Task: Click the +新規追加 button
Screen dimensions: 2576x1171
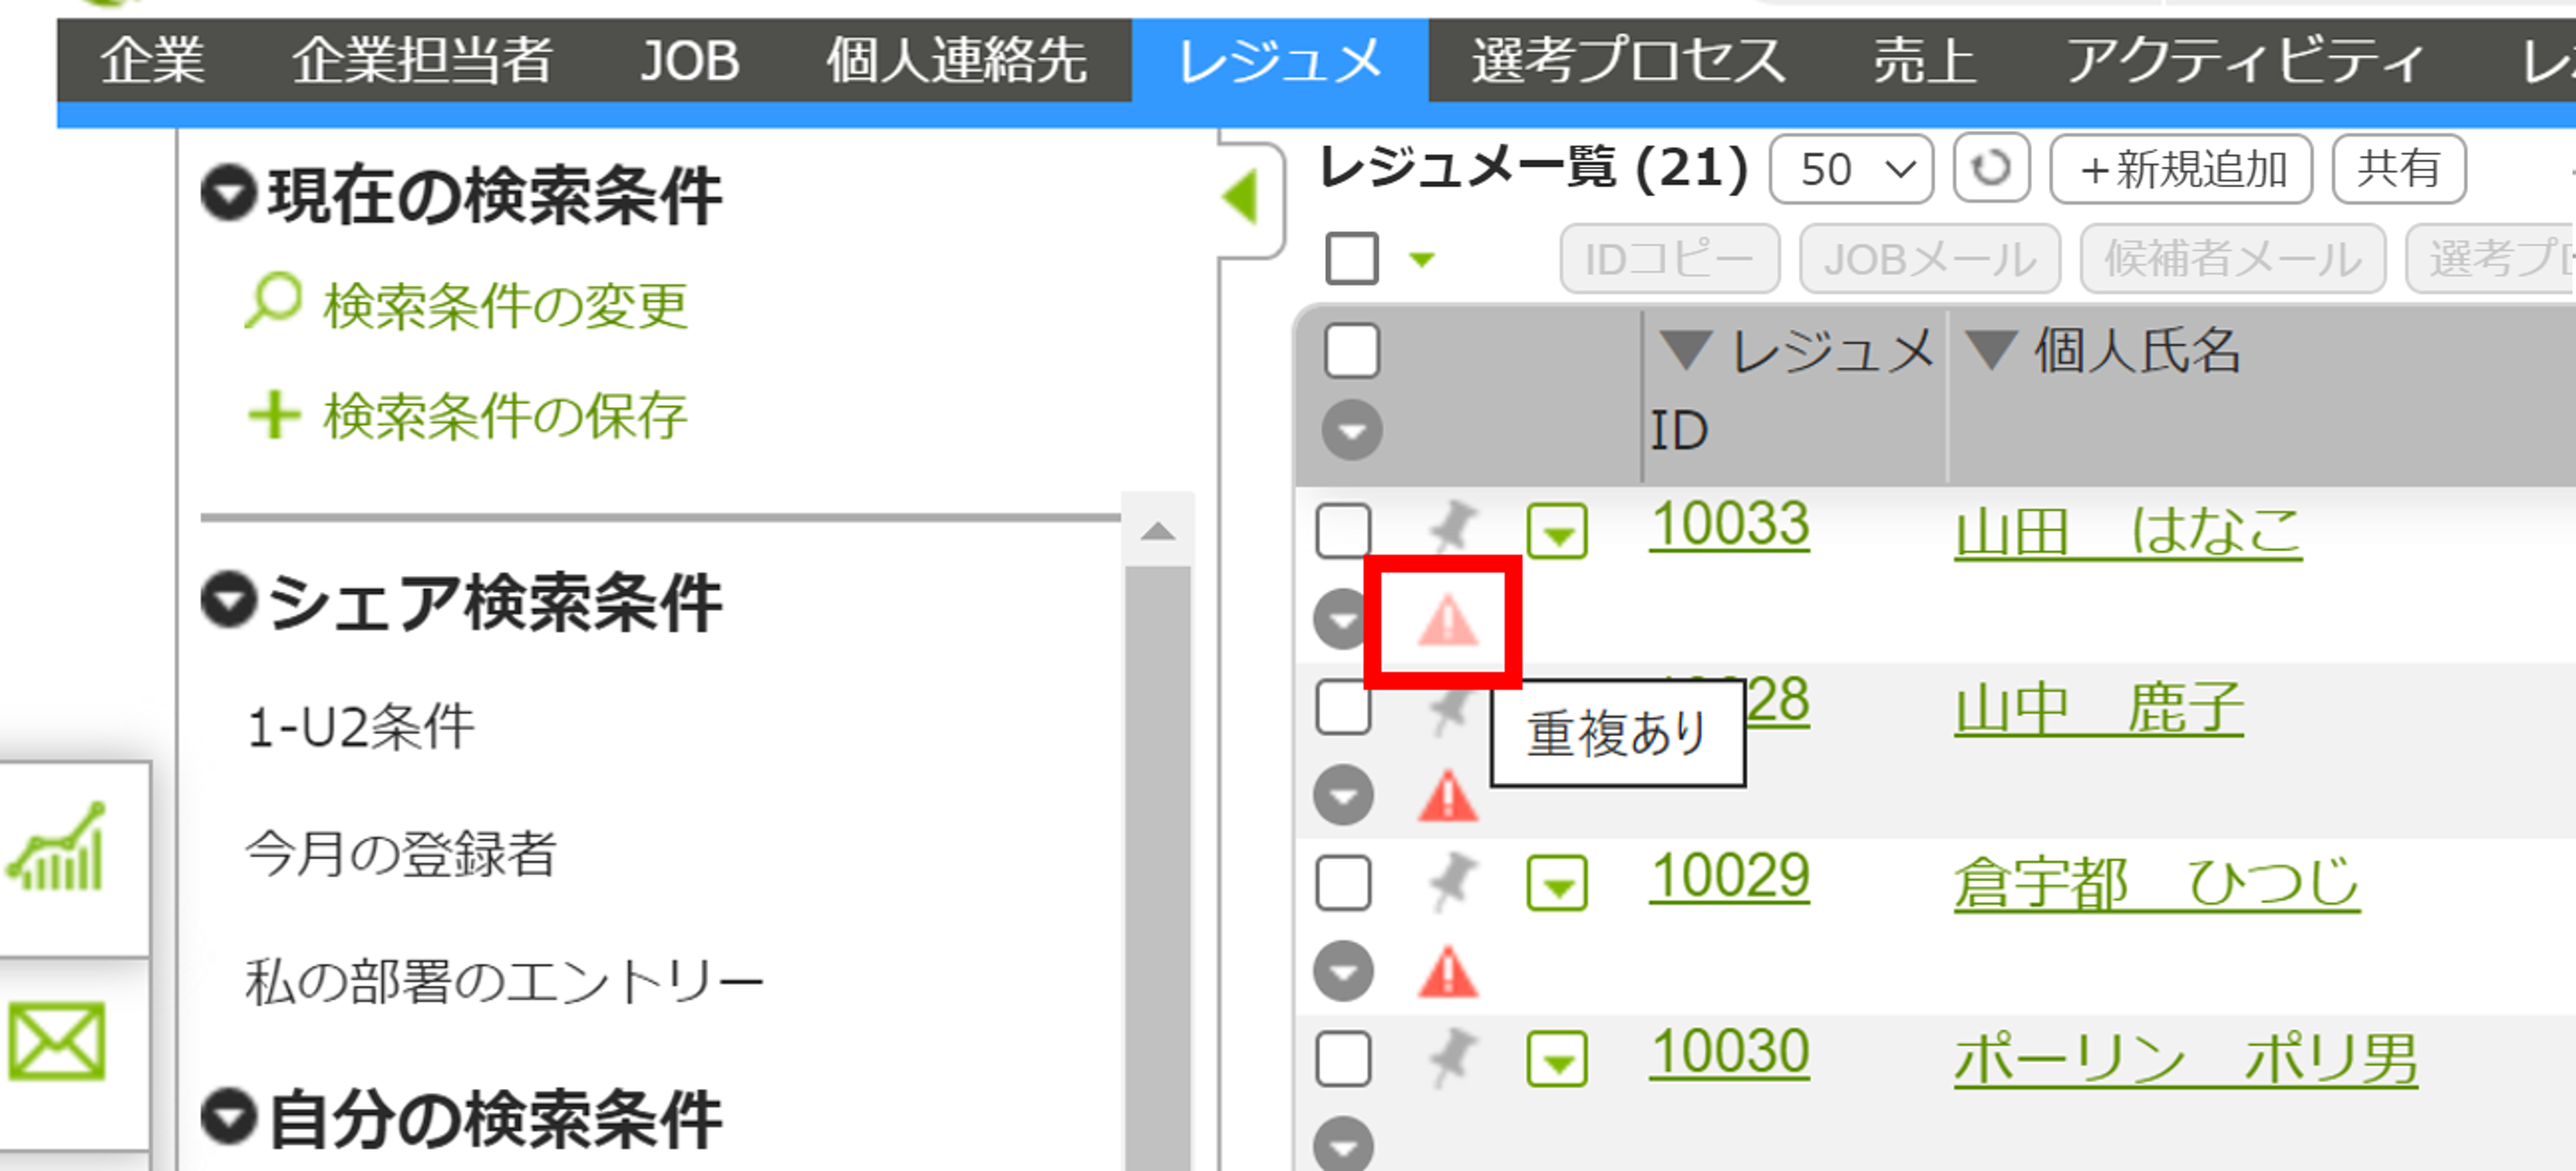Action: click(x=2181, y=169)
